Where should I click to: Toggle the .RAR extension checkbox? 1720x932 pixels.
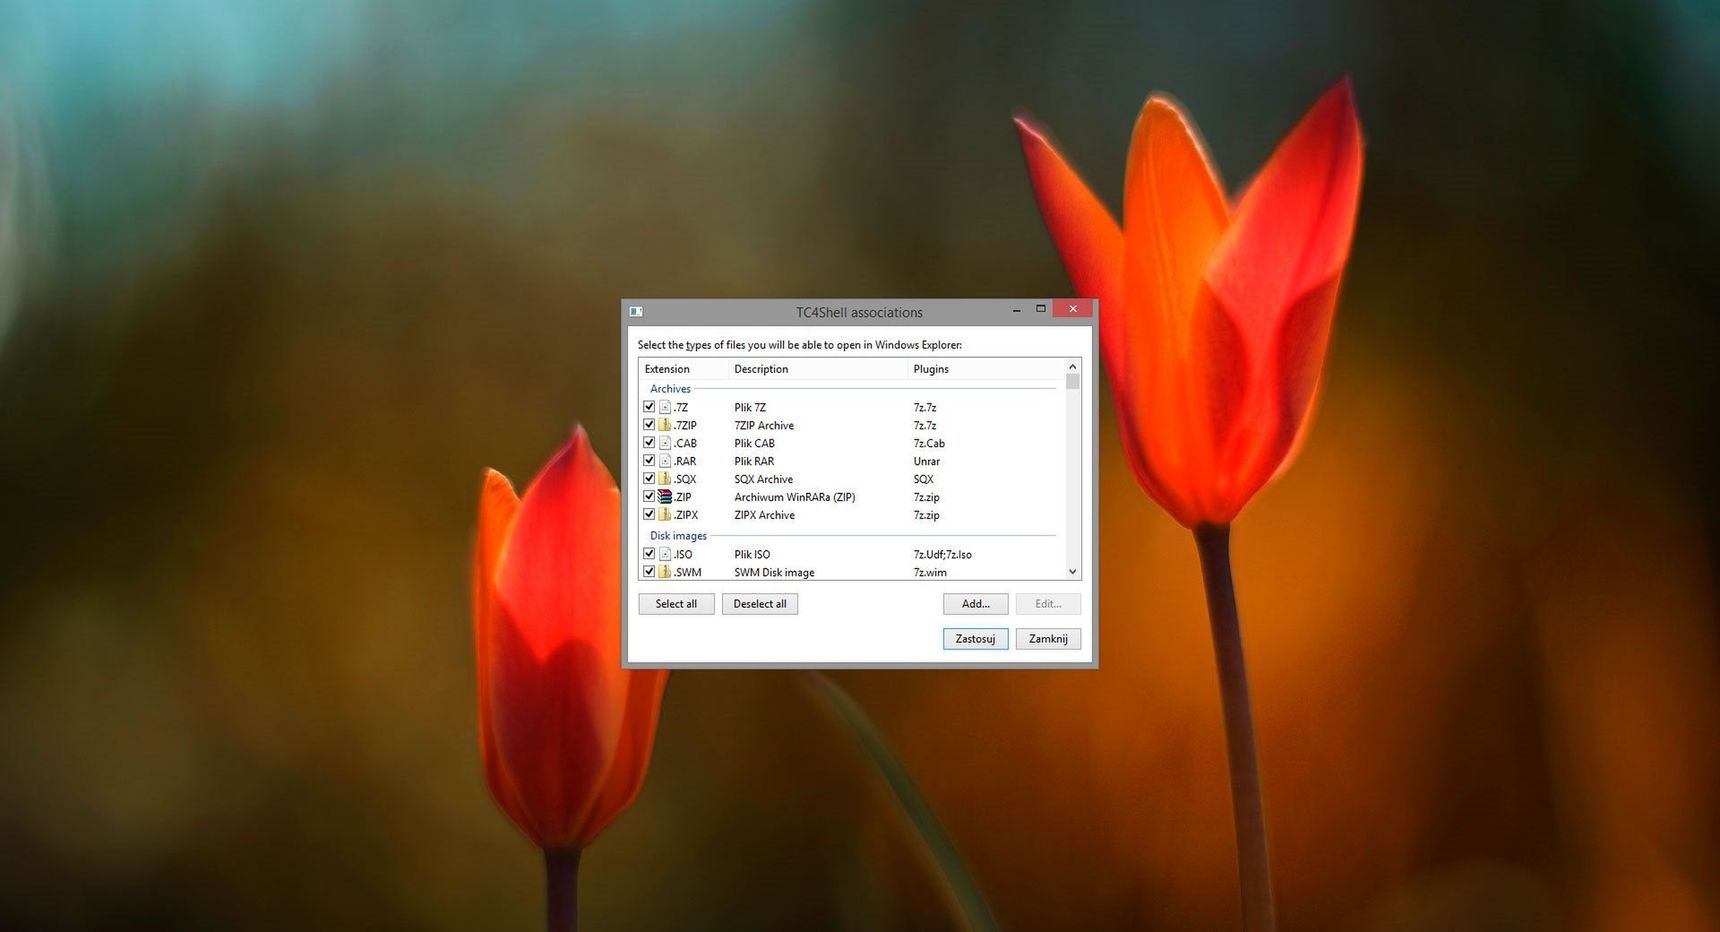(649, 461)
